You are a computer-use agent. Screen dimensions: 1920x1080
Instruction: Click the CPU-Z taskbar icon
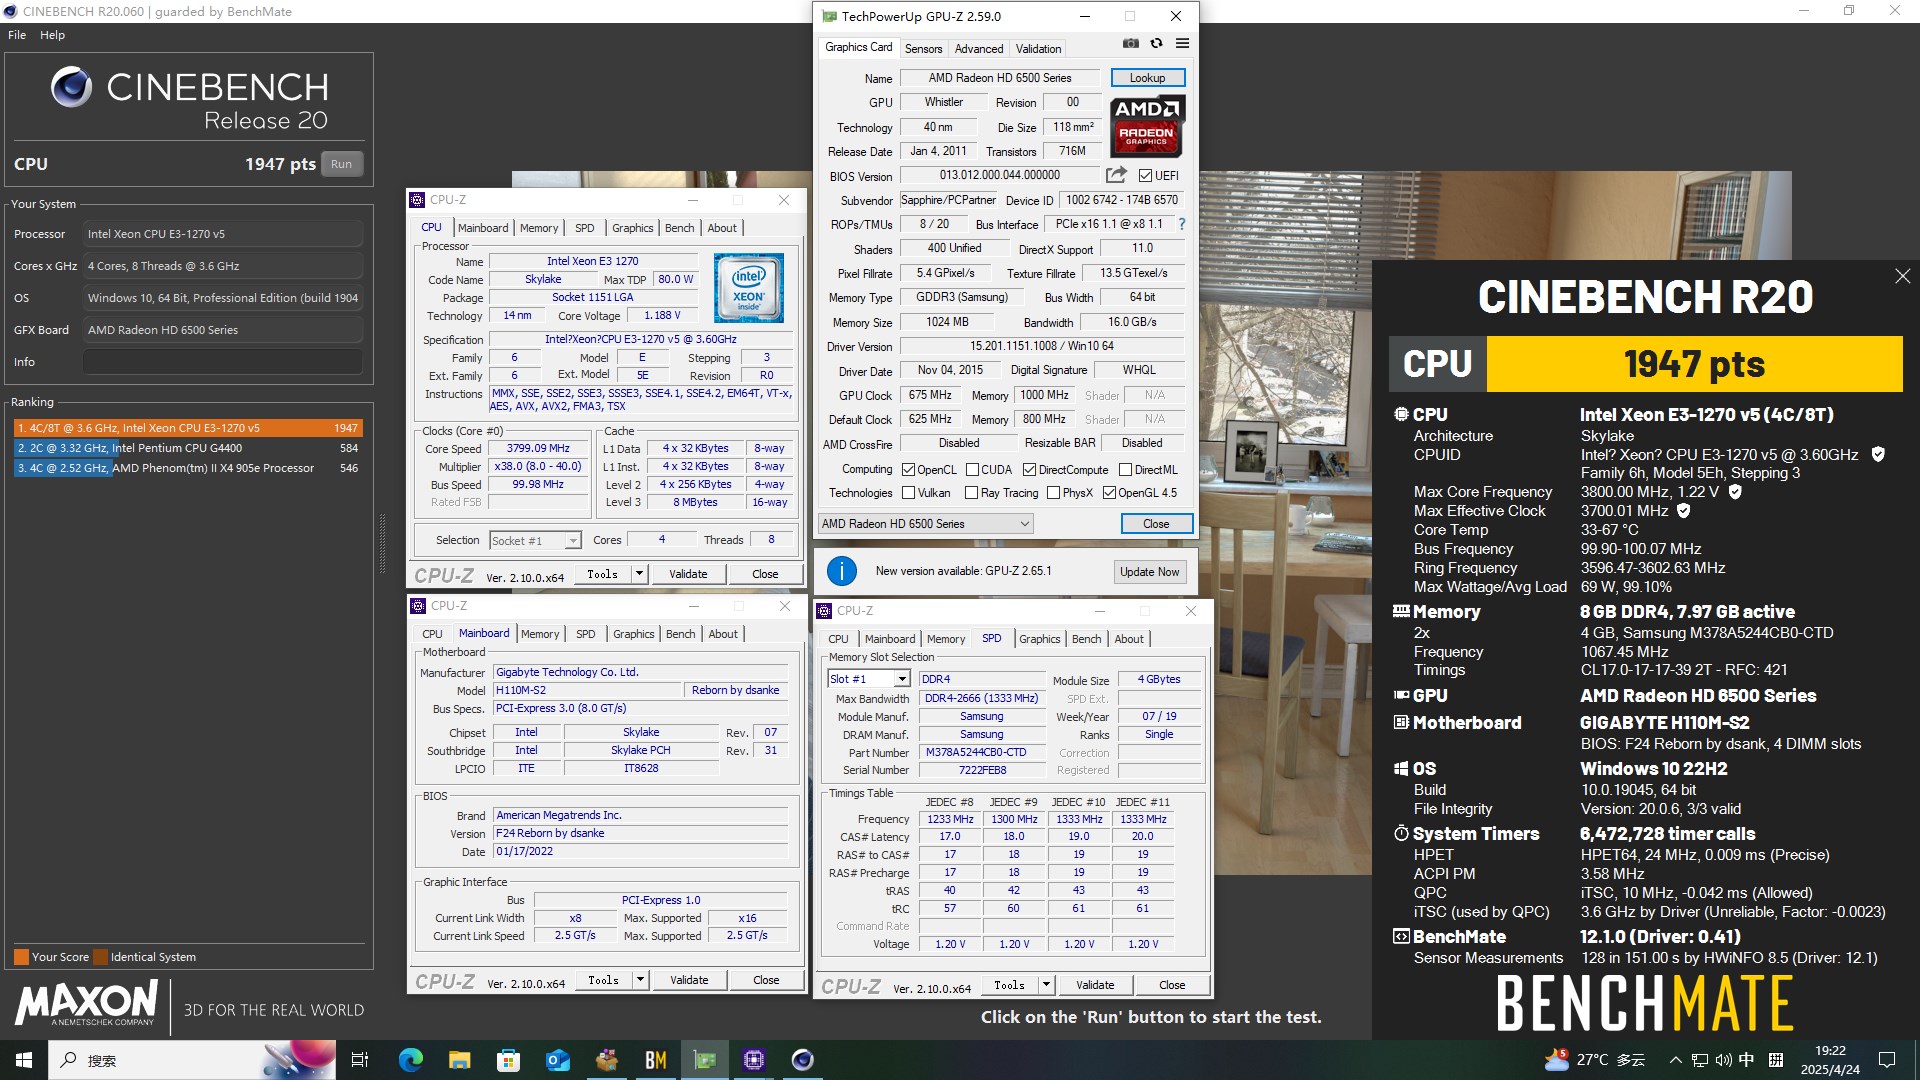coord(754,1060)
